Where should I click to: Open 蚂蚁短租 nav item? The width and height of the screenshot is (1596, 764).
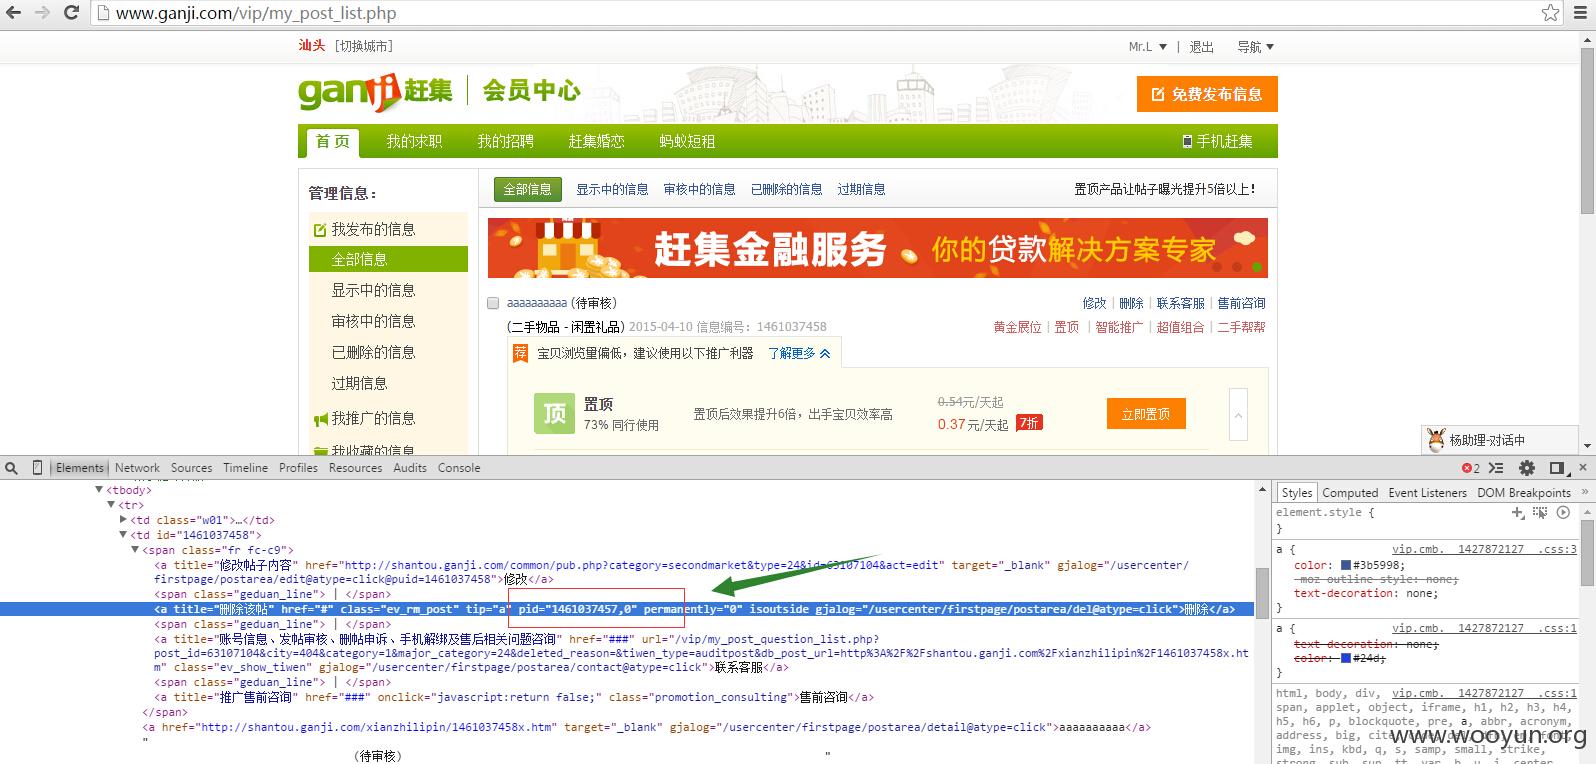pos(687,142)
